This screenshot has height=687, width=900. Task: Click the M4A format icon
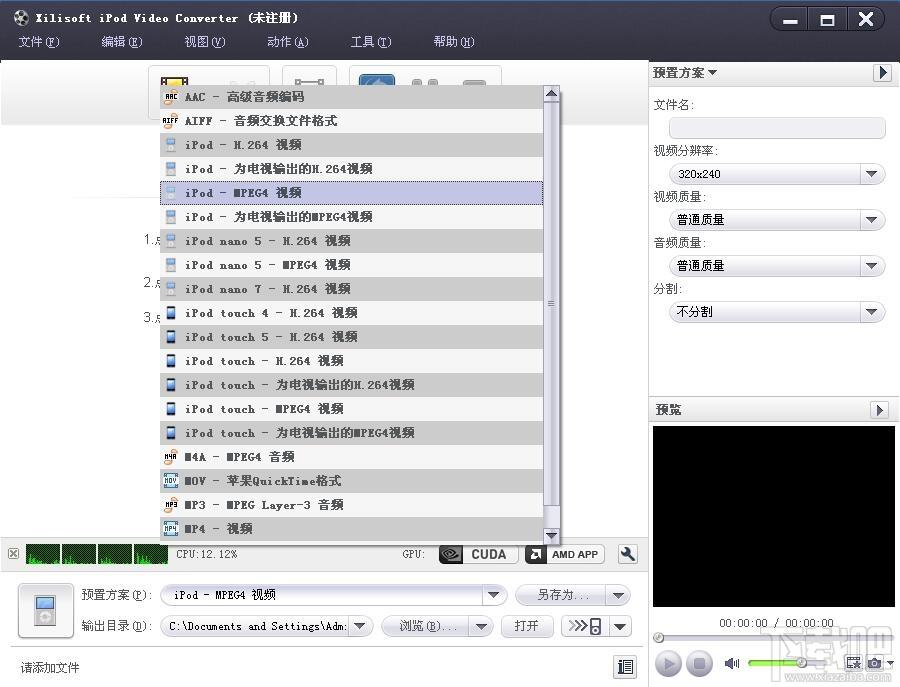point(170,457)
